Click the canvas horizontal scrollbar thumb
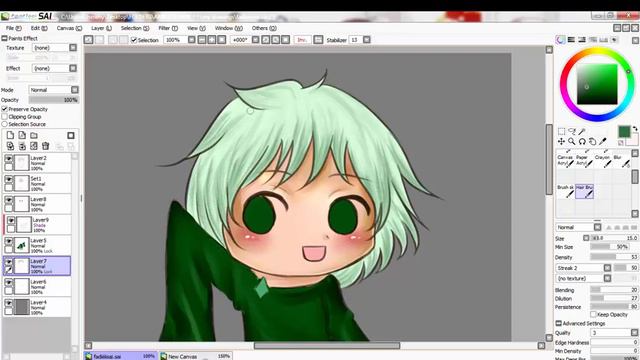The width and height of the screenshot is (640, 360). tap(327, 345)
